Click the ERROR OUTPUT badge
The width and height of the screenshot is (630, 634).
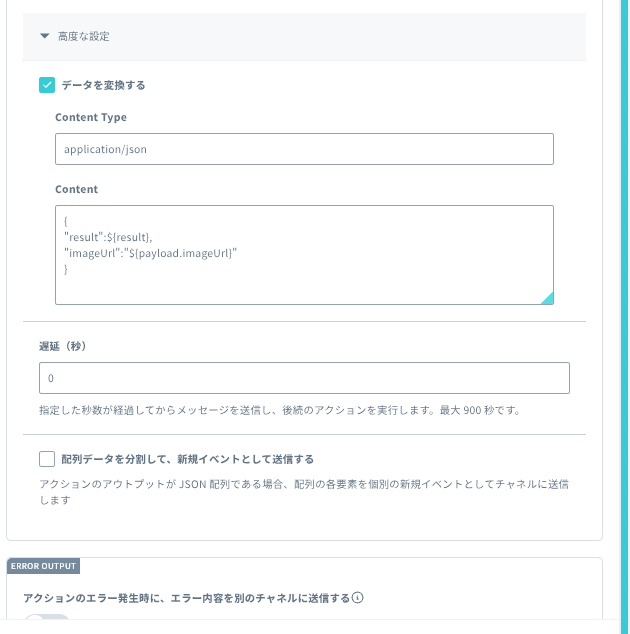coord(43,566)
